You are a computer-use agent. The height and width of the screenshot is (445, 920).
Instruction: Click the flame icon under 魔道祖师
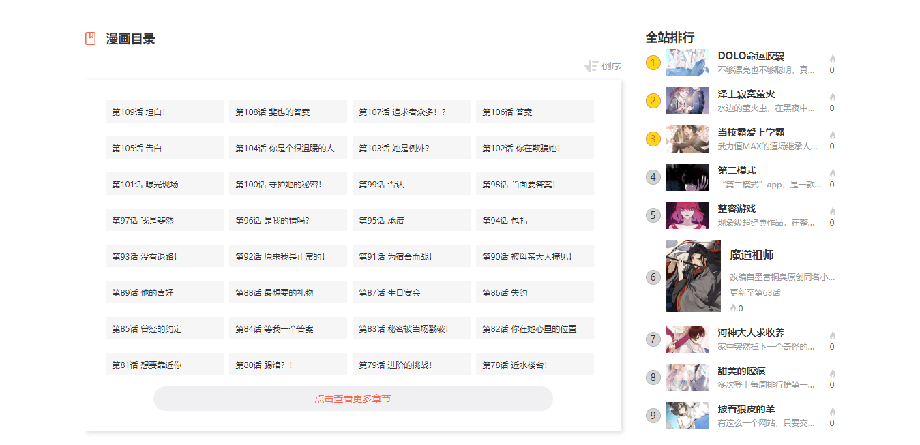(733, 307)
